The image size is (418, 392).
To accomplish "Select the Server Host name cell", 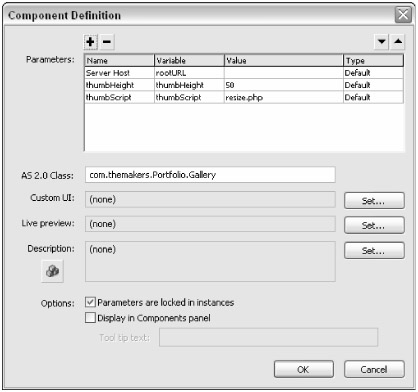I will point(119,73).
